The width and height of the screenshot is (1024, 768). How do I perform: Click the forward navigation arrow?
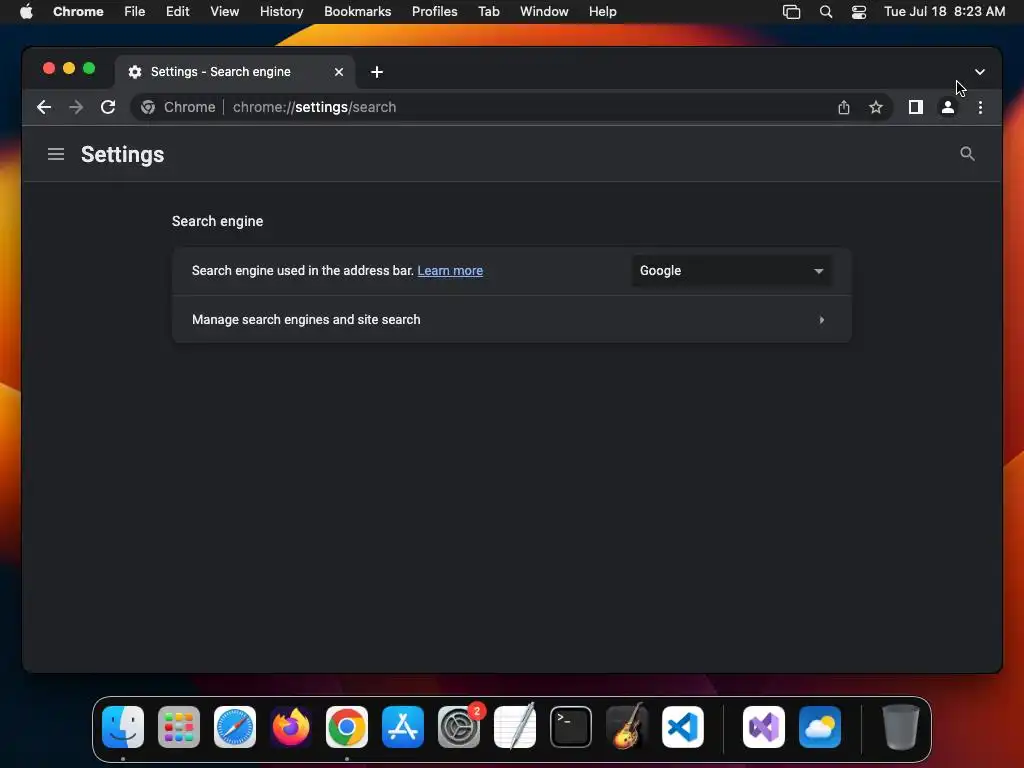[x=76, y=107]
